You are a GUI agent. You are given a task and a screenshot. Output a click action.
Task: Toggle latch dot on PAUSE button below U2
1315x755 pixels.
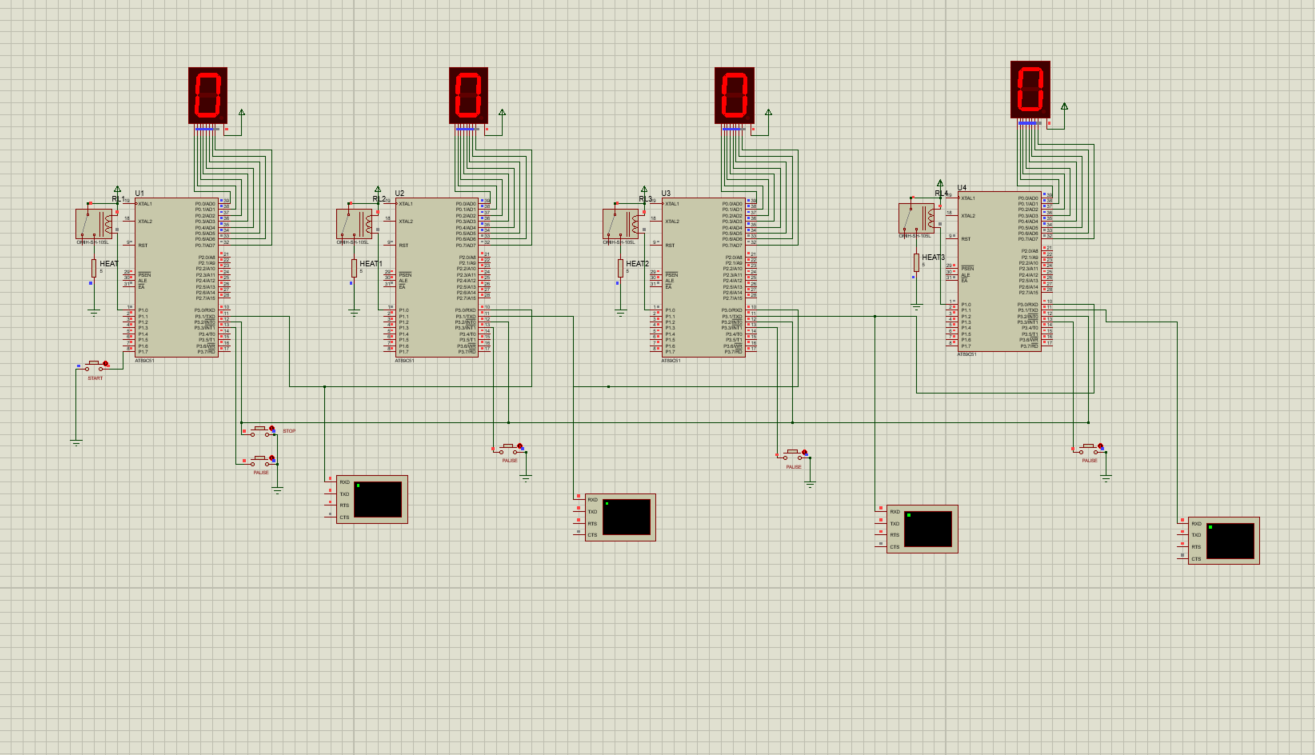coord(520,445)
